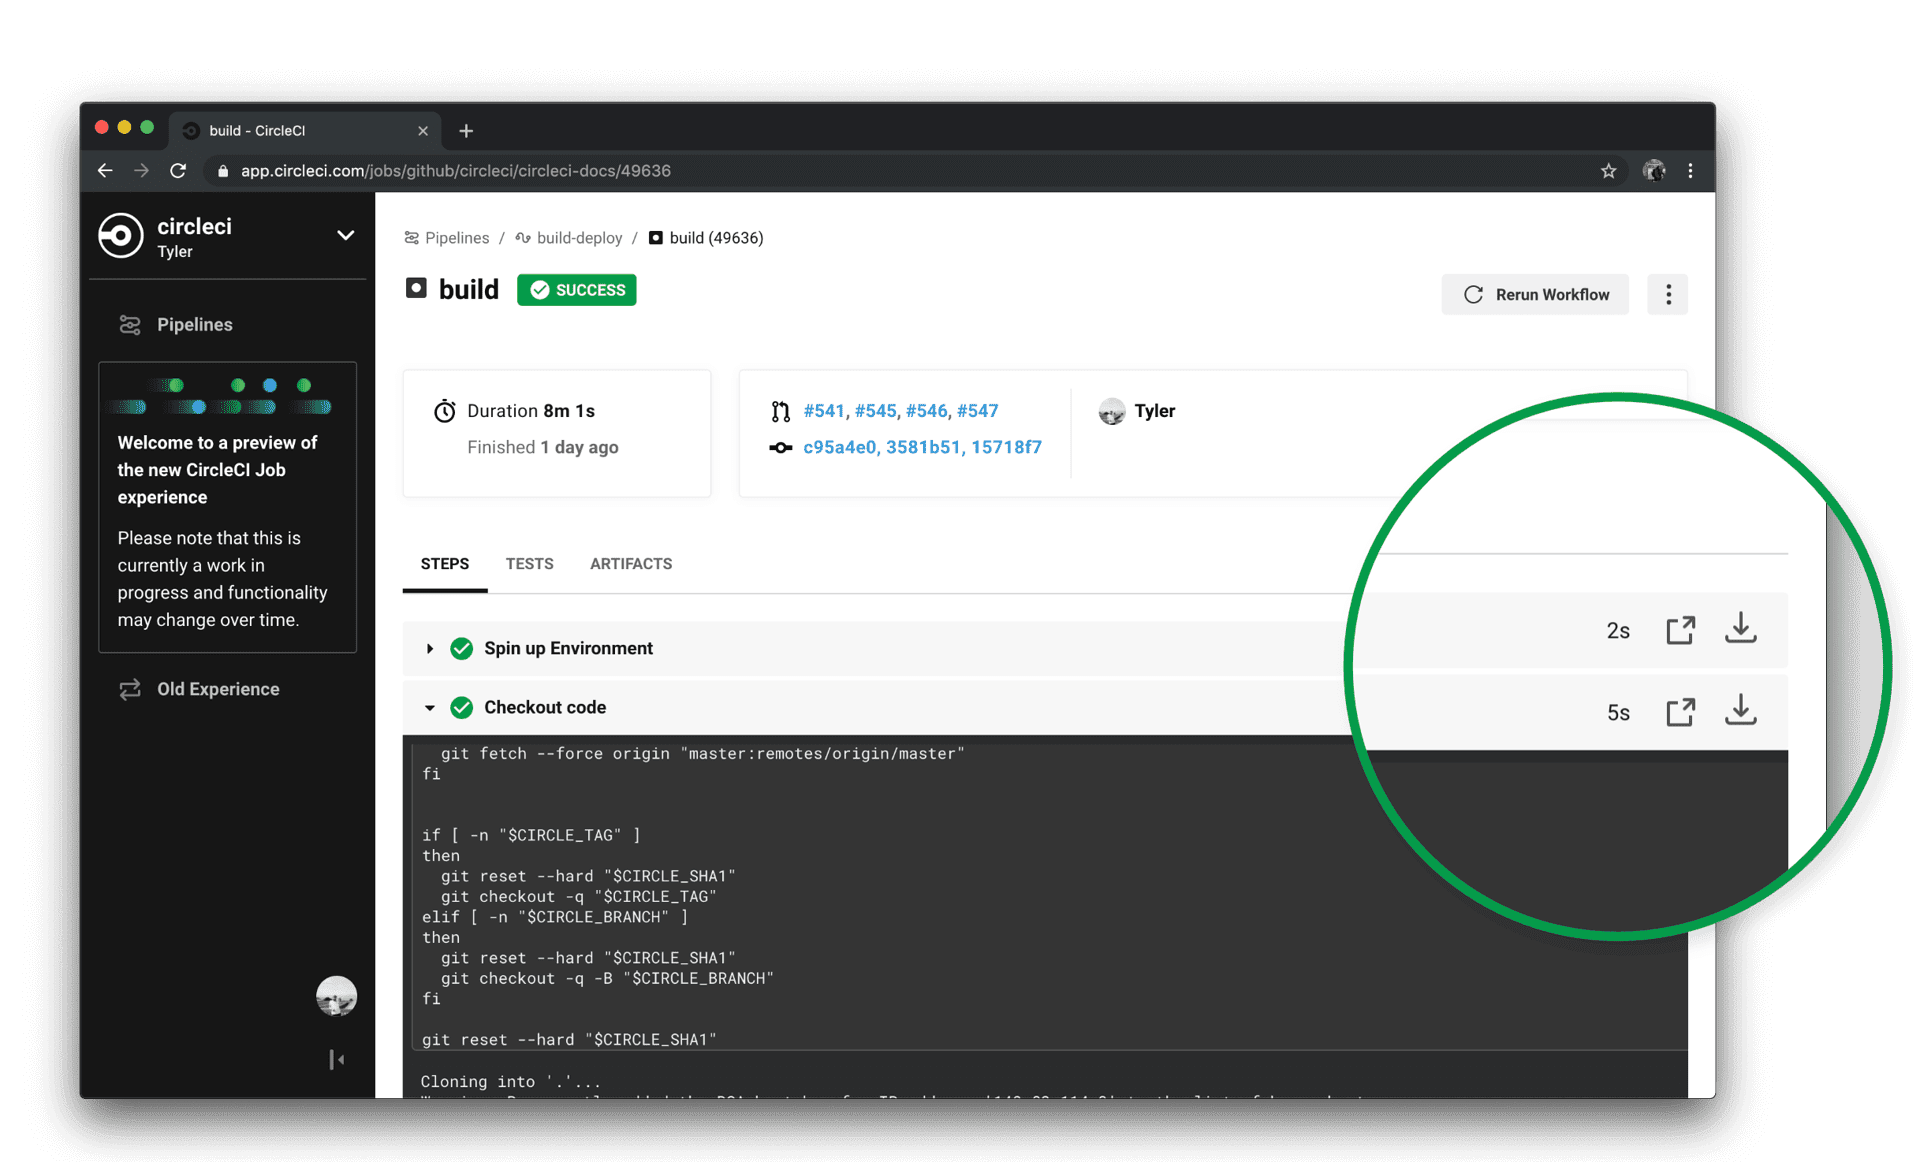
Task: Open pull request #546
Action: coord(927,411)
